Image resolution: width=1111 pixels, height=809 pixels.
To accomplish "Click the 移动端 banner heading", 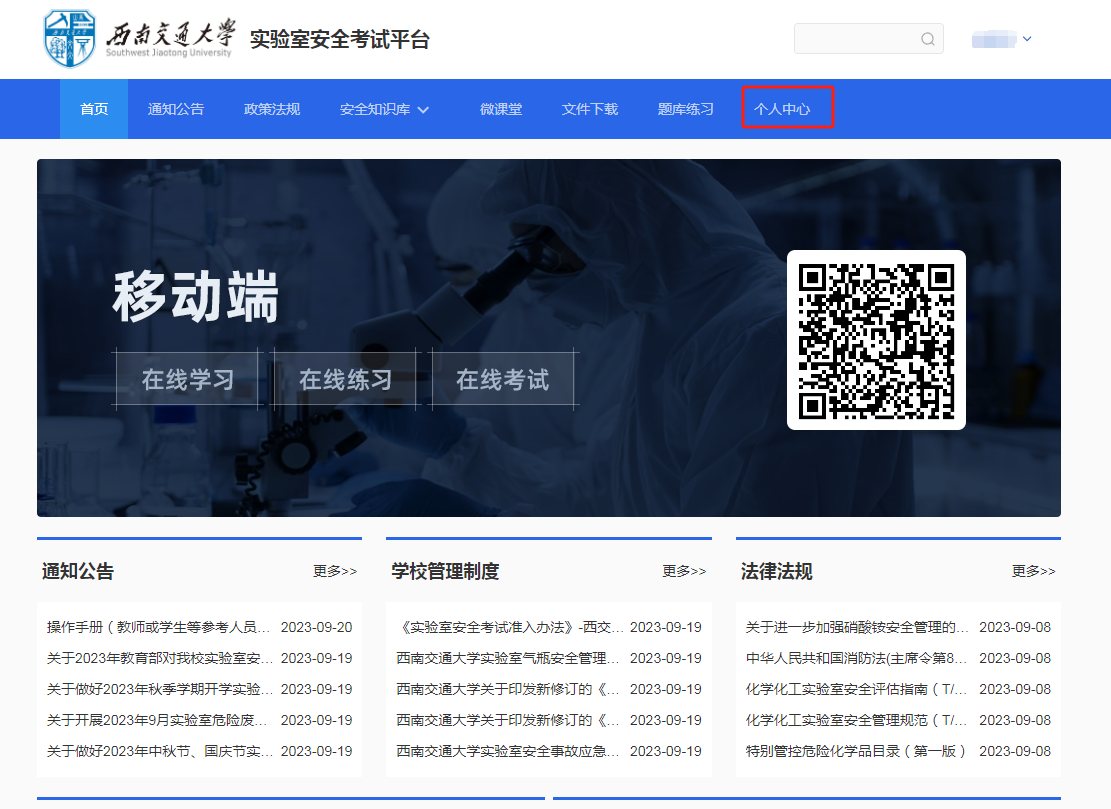I will coord(196,296).
